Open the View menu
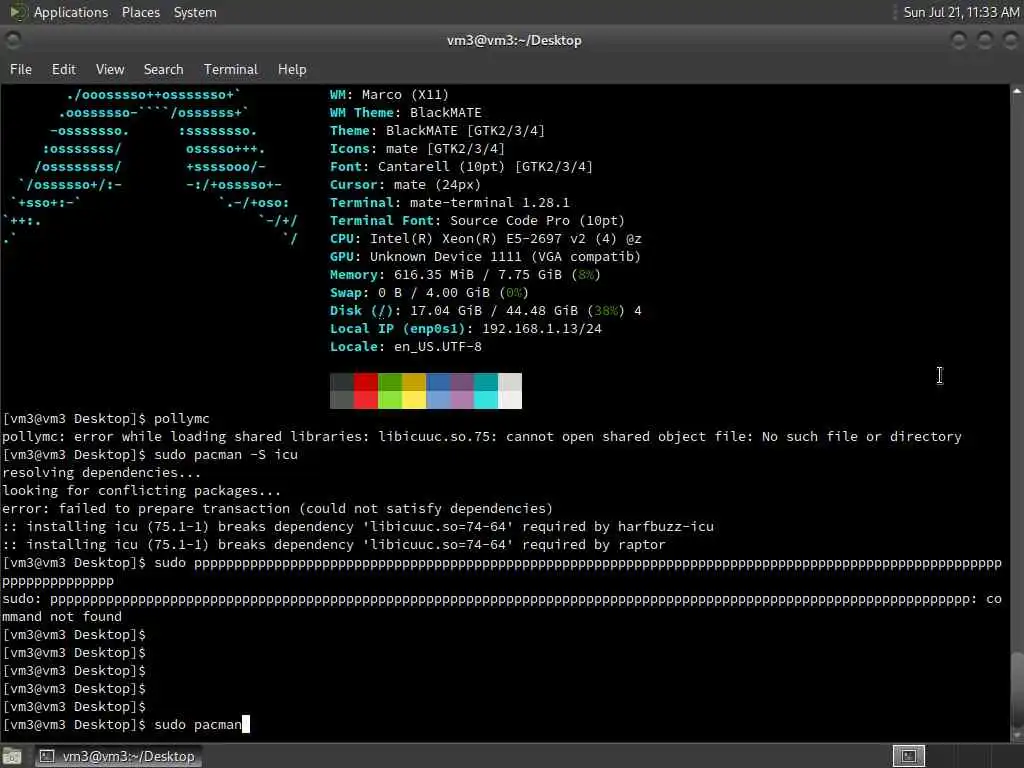1024x768 pixels. click(x=110, y=69)
